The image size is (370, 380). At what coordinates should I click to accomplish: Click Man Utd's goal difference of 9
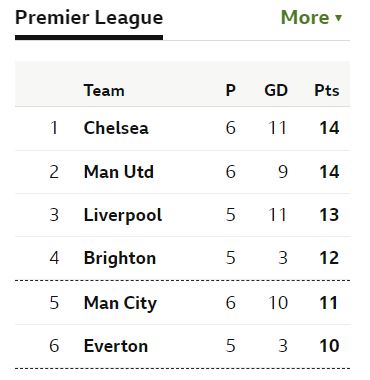point(283,172)
